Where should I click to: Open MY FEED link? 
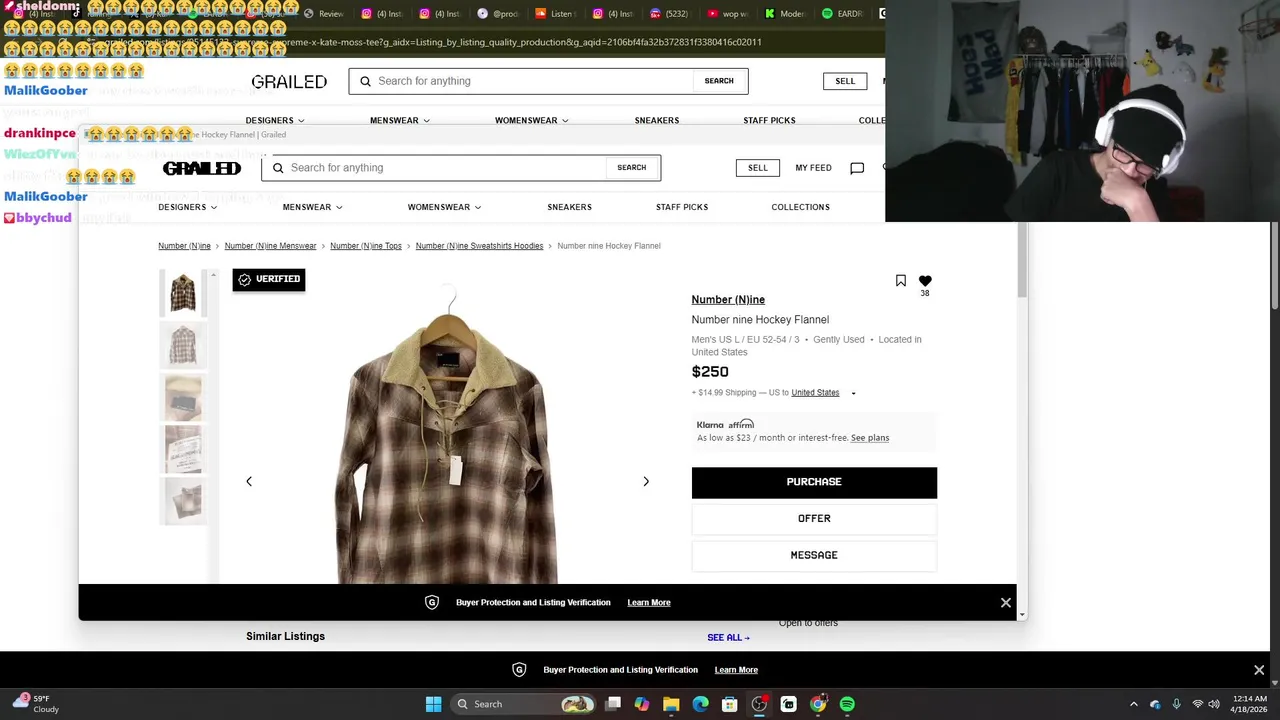point(813,168)
